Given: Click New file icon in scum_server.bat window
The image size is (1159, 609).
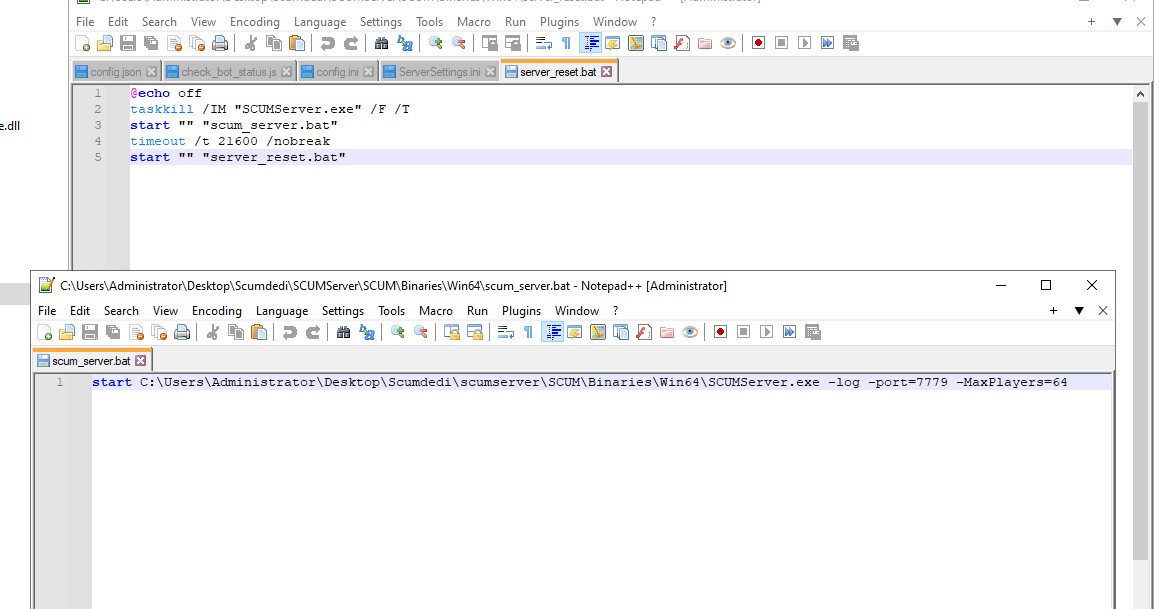Looking at the screenshot, I should point(45,333).
